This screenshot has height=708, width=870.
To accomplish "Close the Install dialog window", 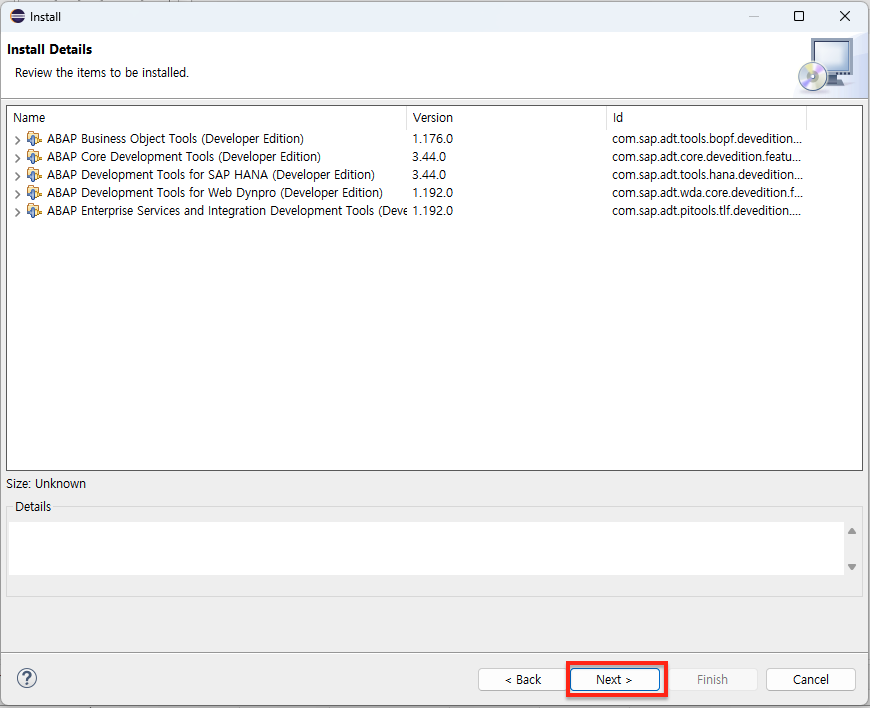I will click(x=844, y=16).
